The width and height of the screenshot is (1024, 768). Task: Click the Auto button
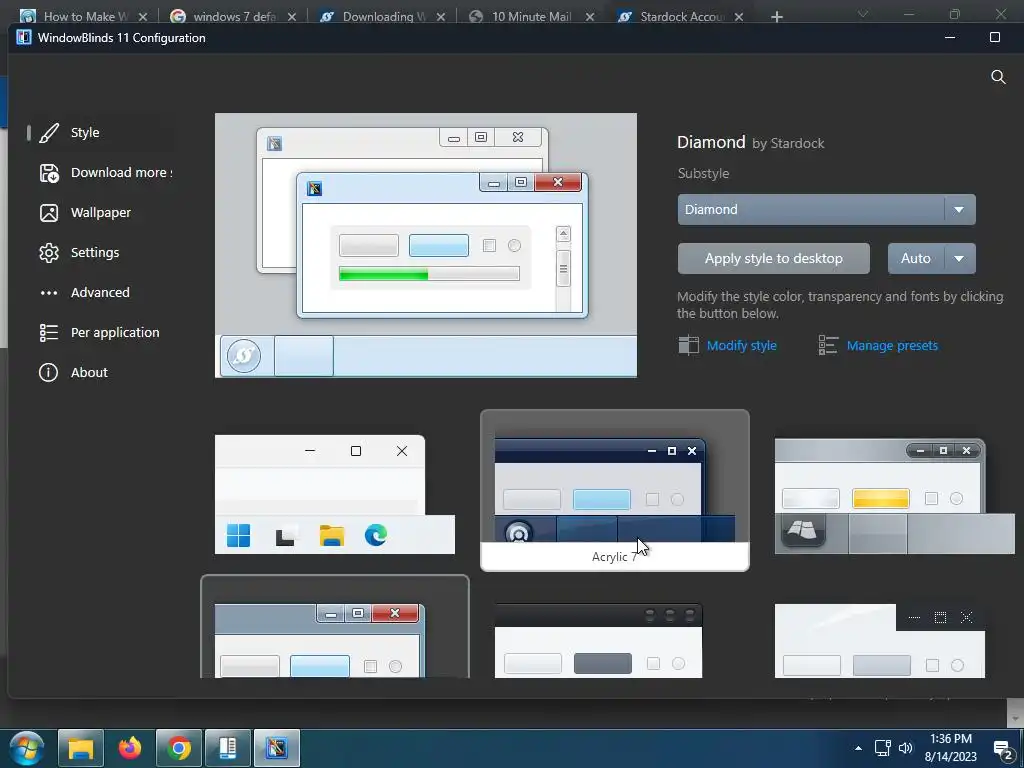(x=916, y=259)
